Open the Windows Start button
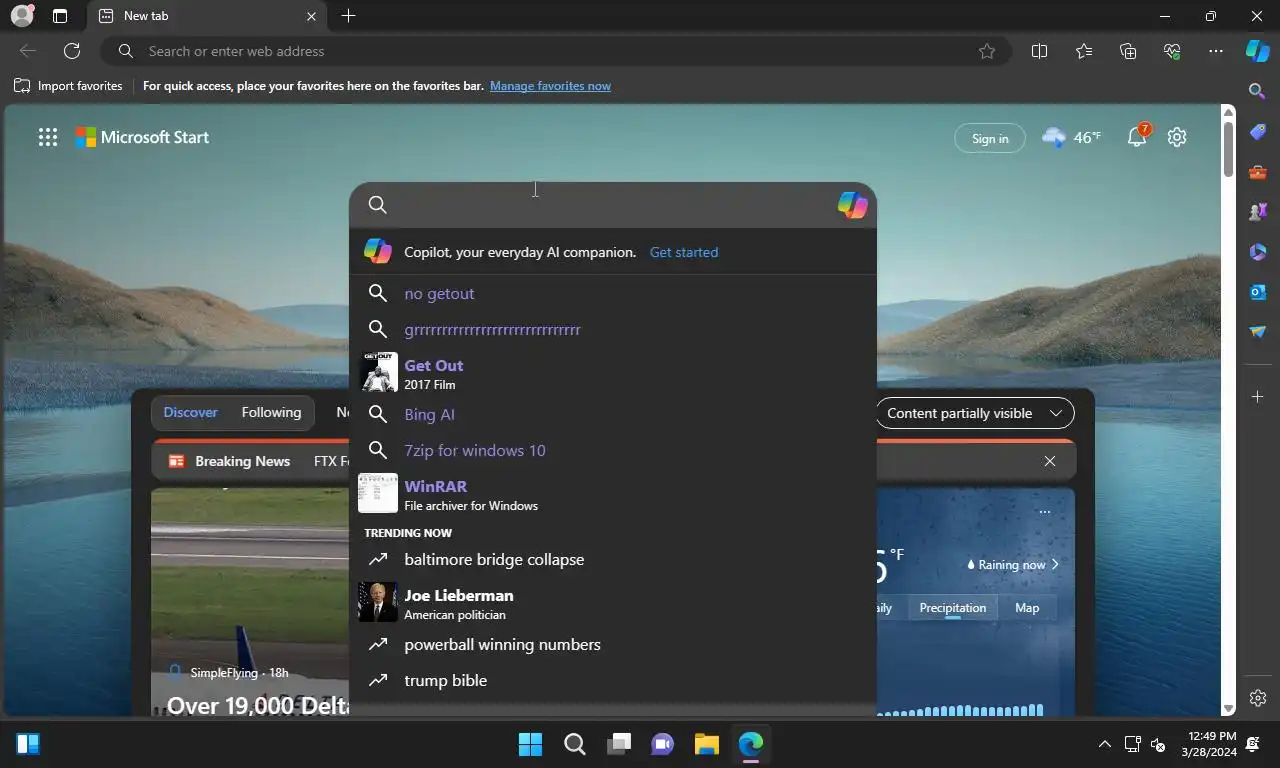The height and width of the screenshot is (768, 1280). [x=530, y=744]
